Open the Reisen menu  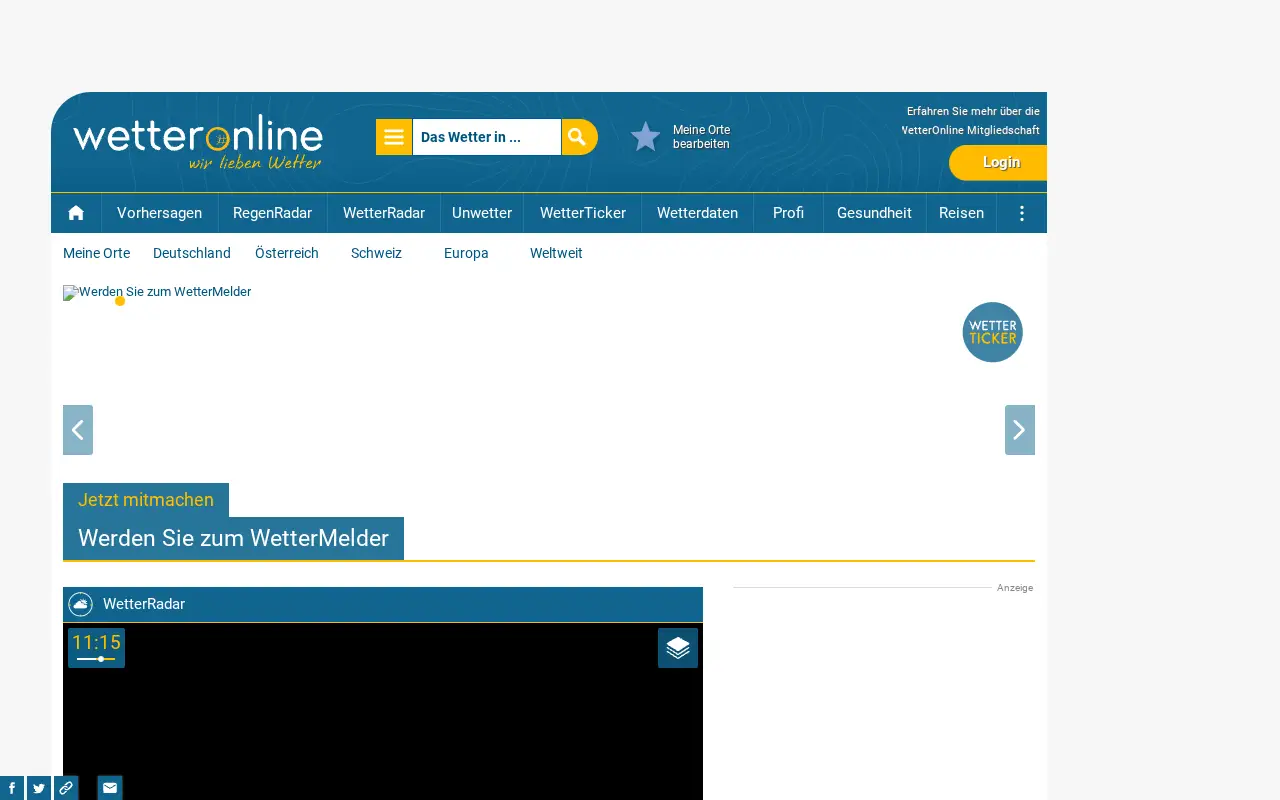[x=961, y=213]
